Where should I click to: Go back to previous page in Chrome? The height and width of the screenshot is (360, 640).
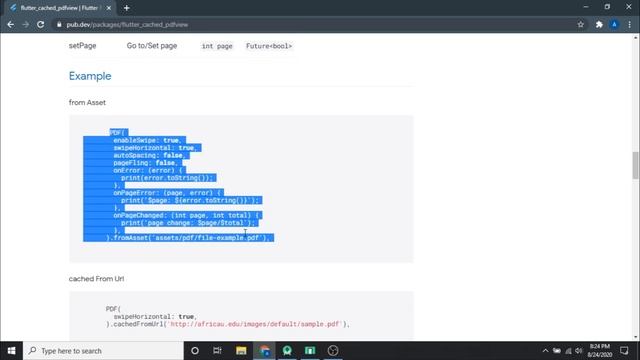click(11, 24)
